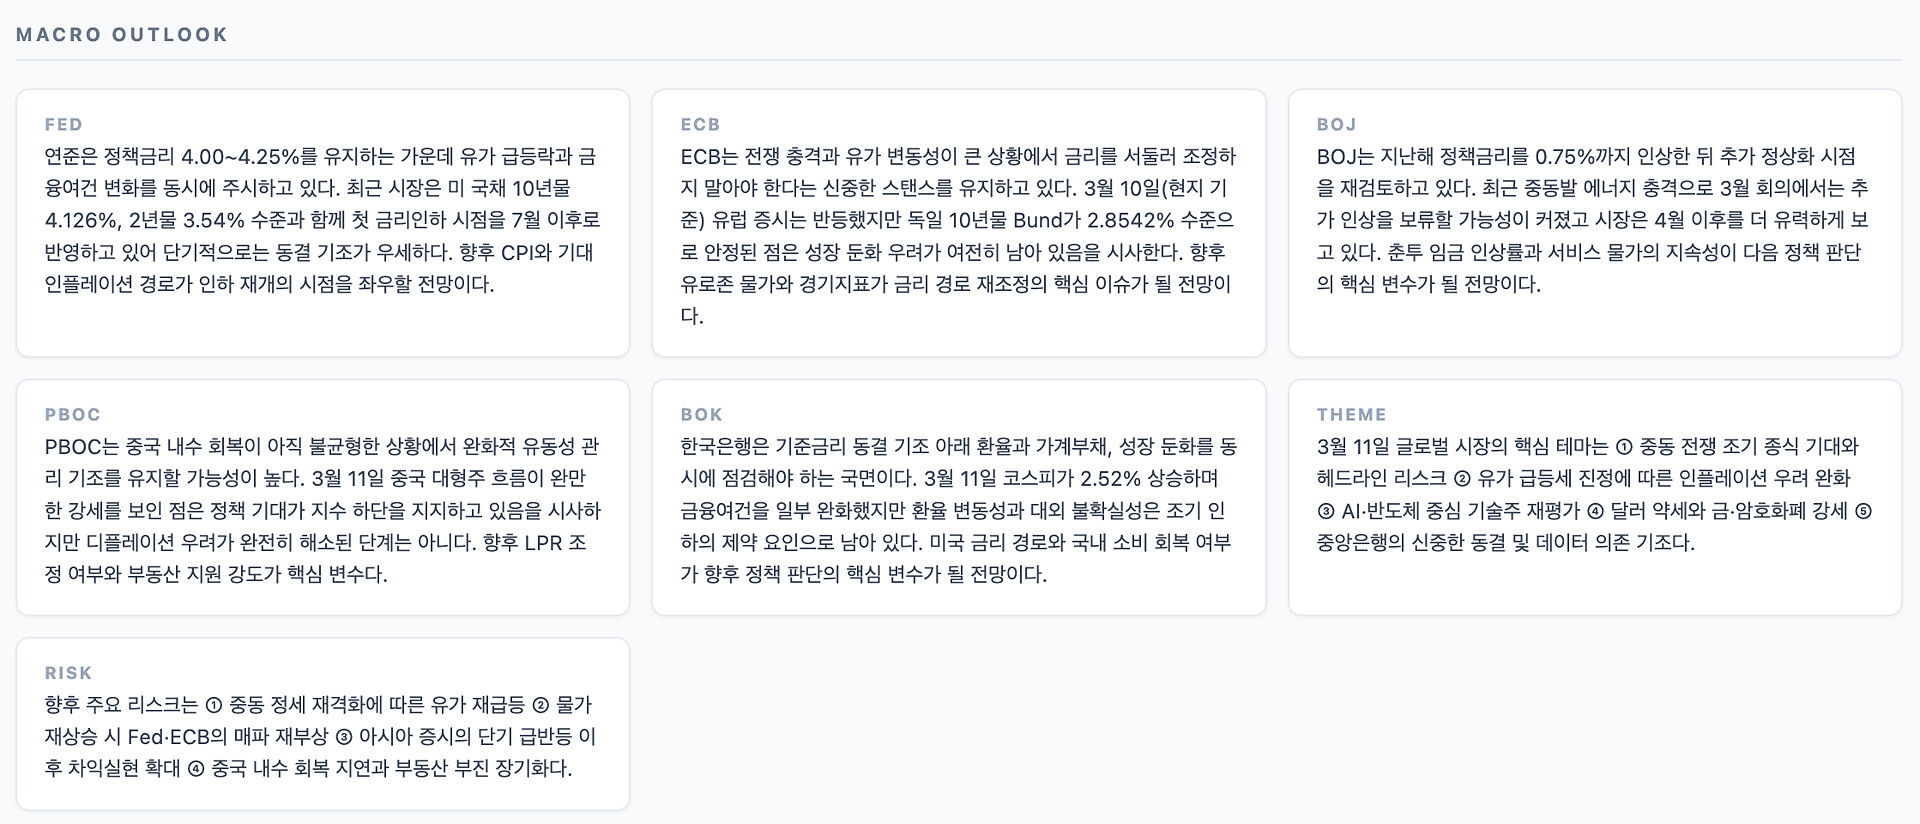Click the RISK key risks paragraph
This screenshot has height=824, width=1920.
click(x=322, y=737)
